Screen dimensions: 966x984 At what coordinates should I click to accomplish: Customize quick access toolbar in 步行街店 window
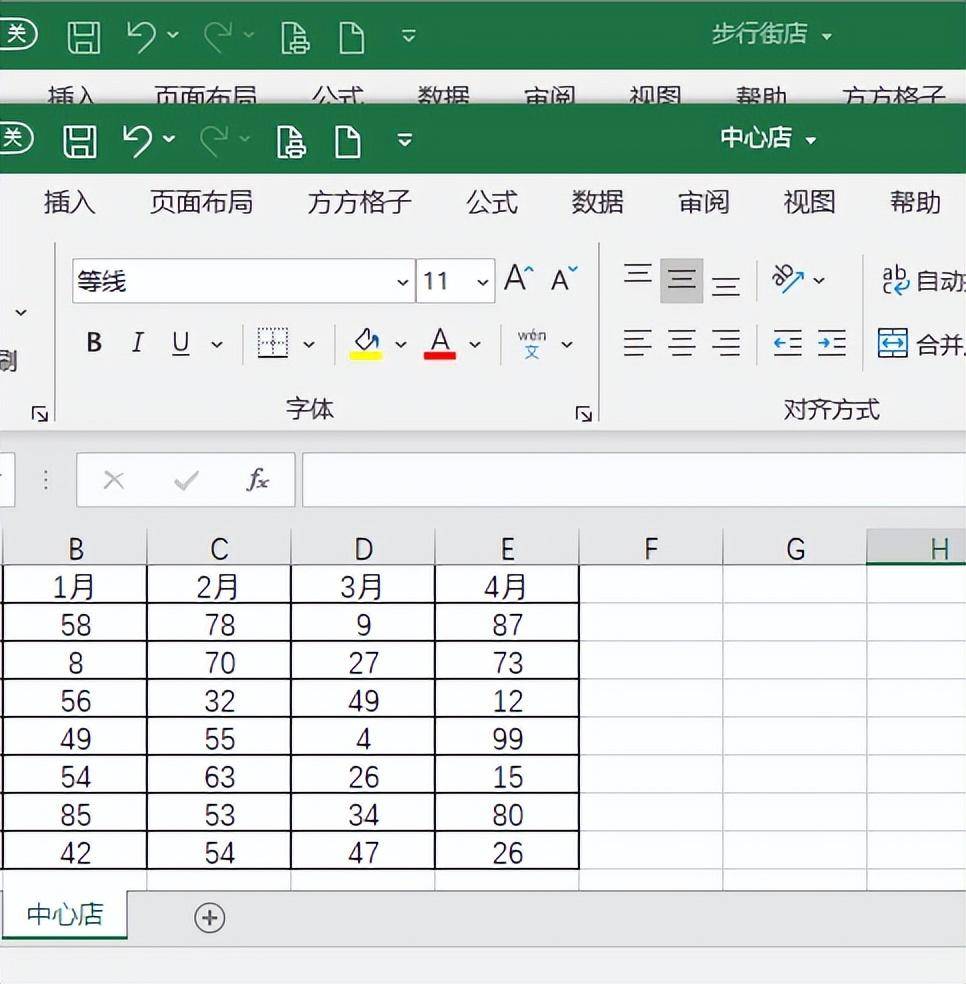pyautogui.click(x=409, y=36)
